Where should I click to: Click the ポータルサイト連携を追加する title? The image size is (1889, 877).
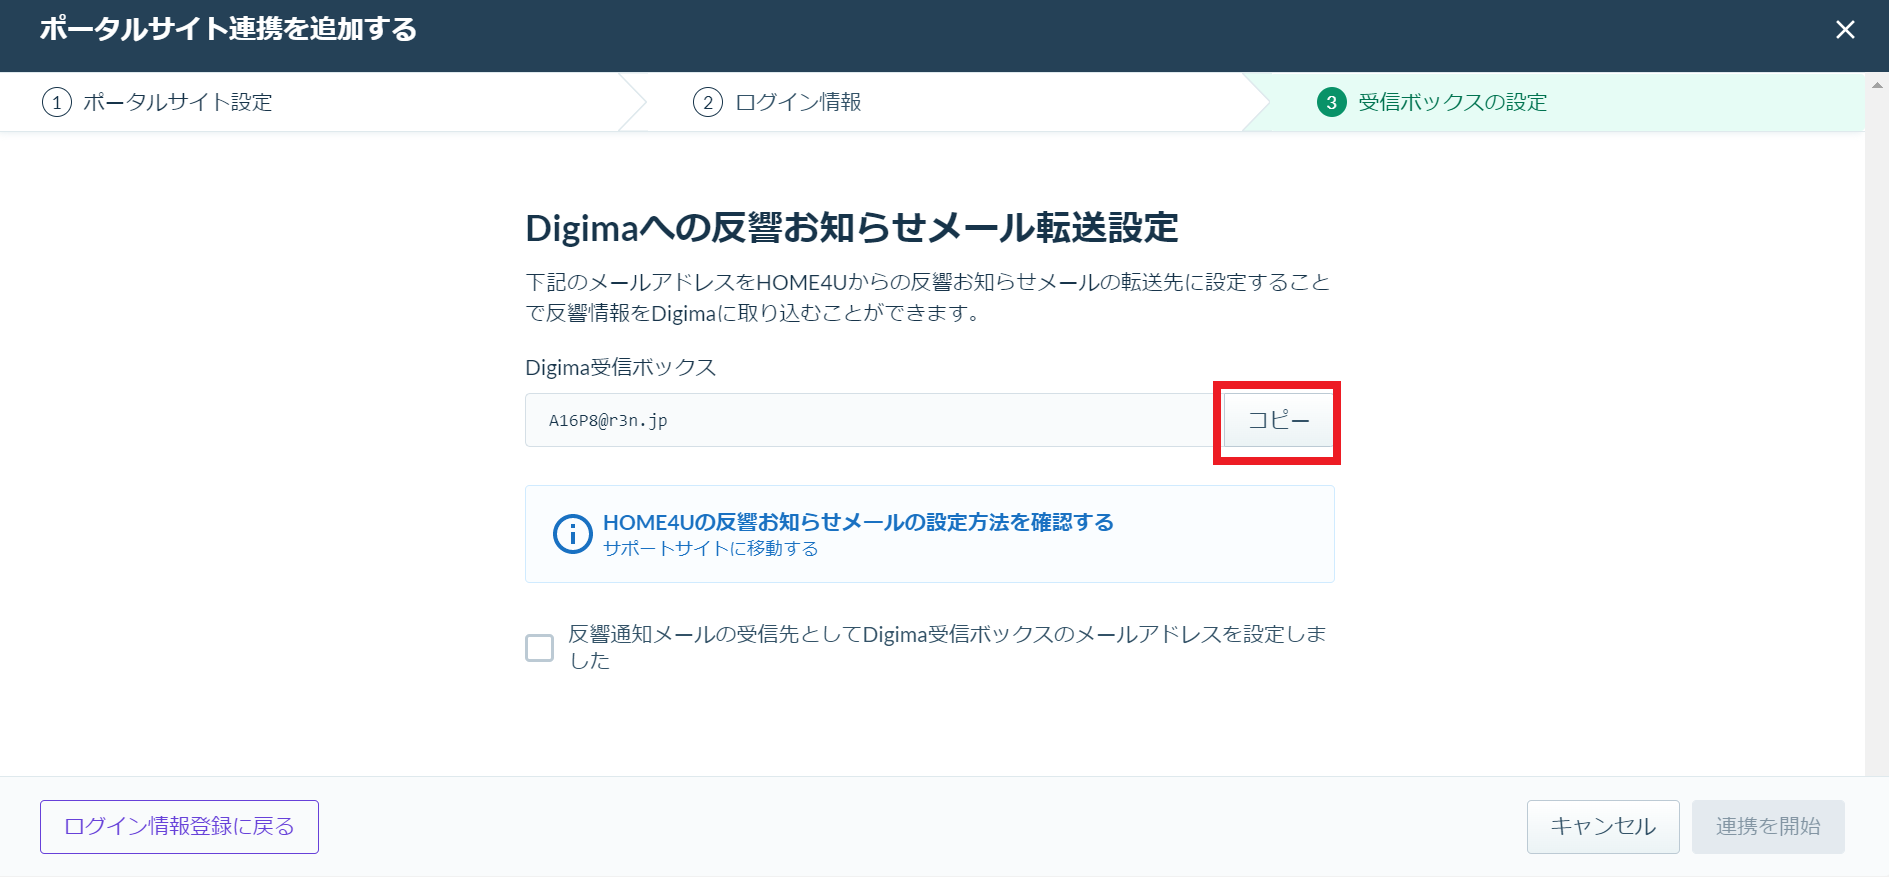[228, 29]
